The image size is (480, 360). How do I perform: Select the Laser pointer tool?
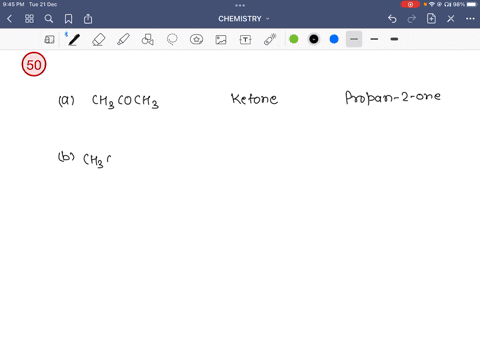coord(270,39)
